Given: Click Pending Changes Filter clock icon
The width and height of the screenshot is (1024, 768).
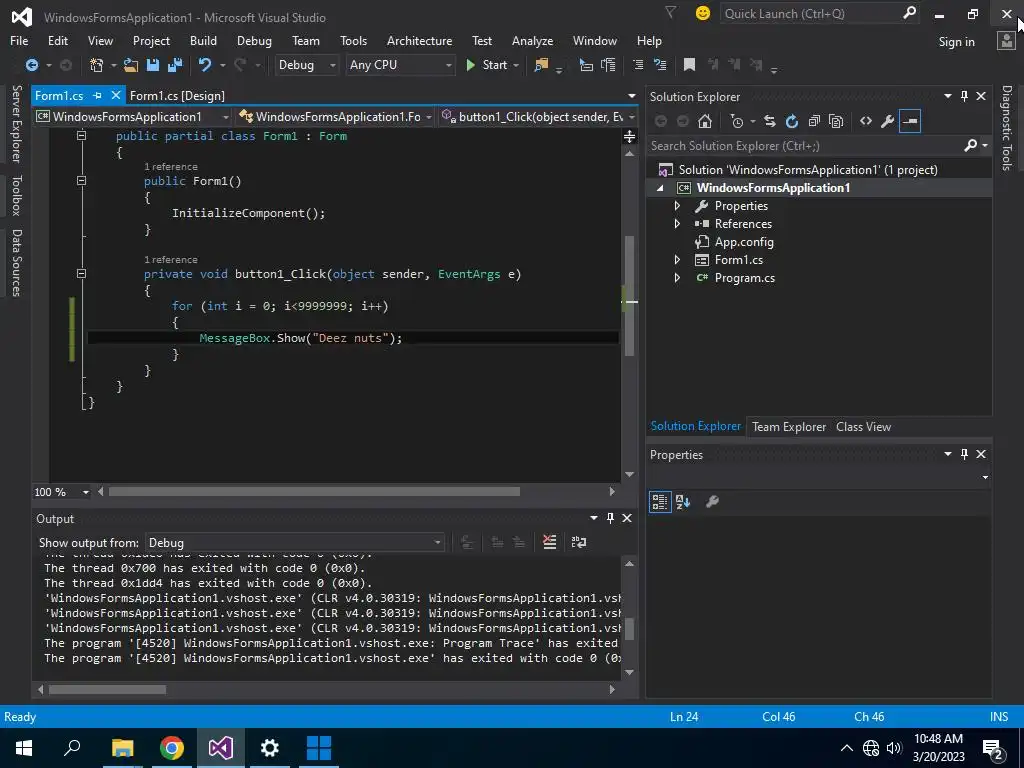Looking at the screenshot, I should click(737, 121).
